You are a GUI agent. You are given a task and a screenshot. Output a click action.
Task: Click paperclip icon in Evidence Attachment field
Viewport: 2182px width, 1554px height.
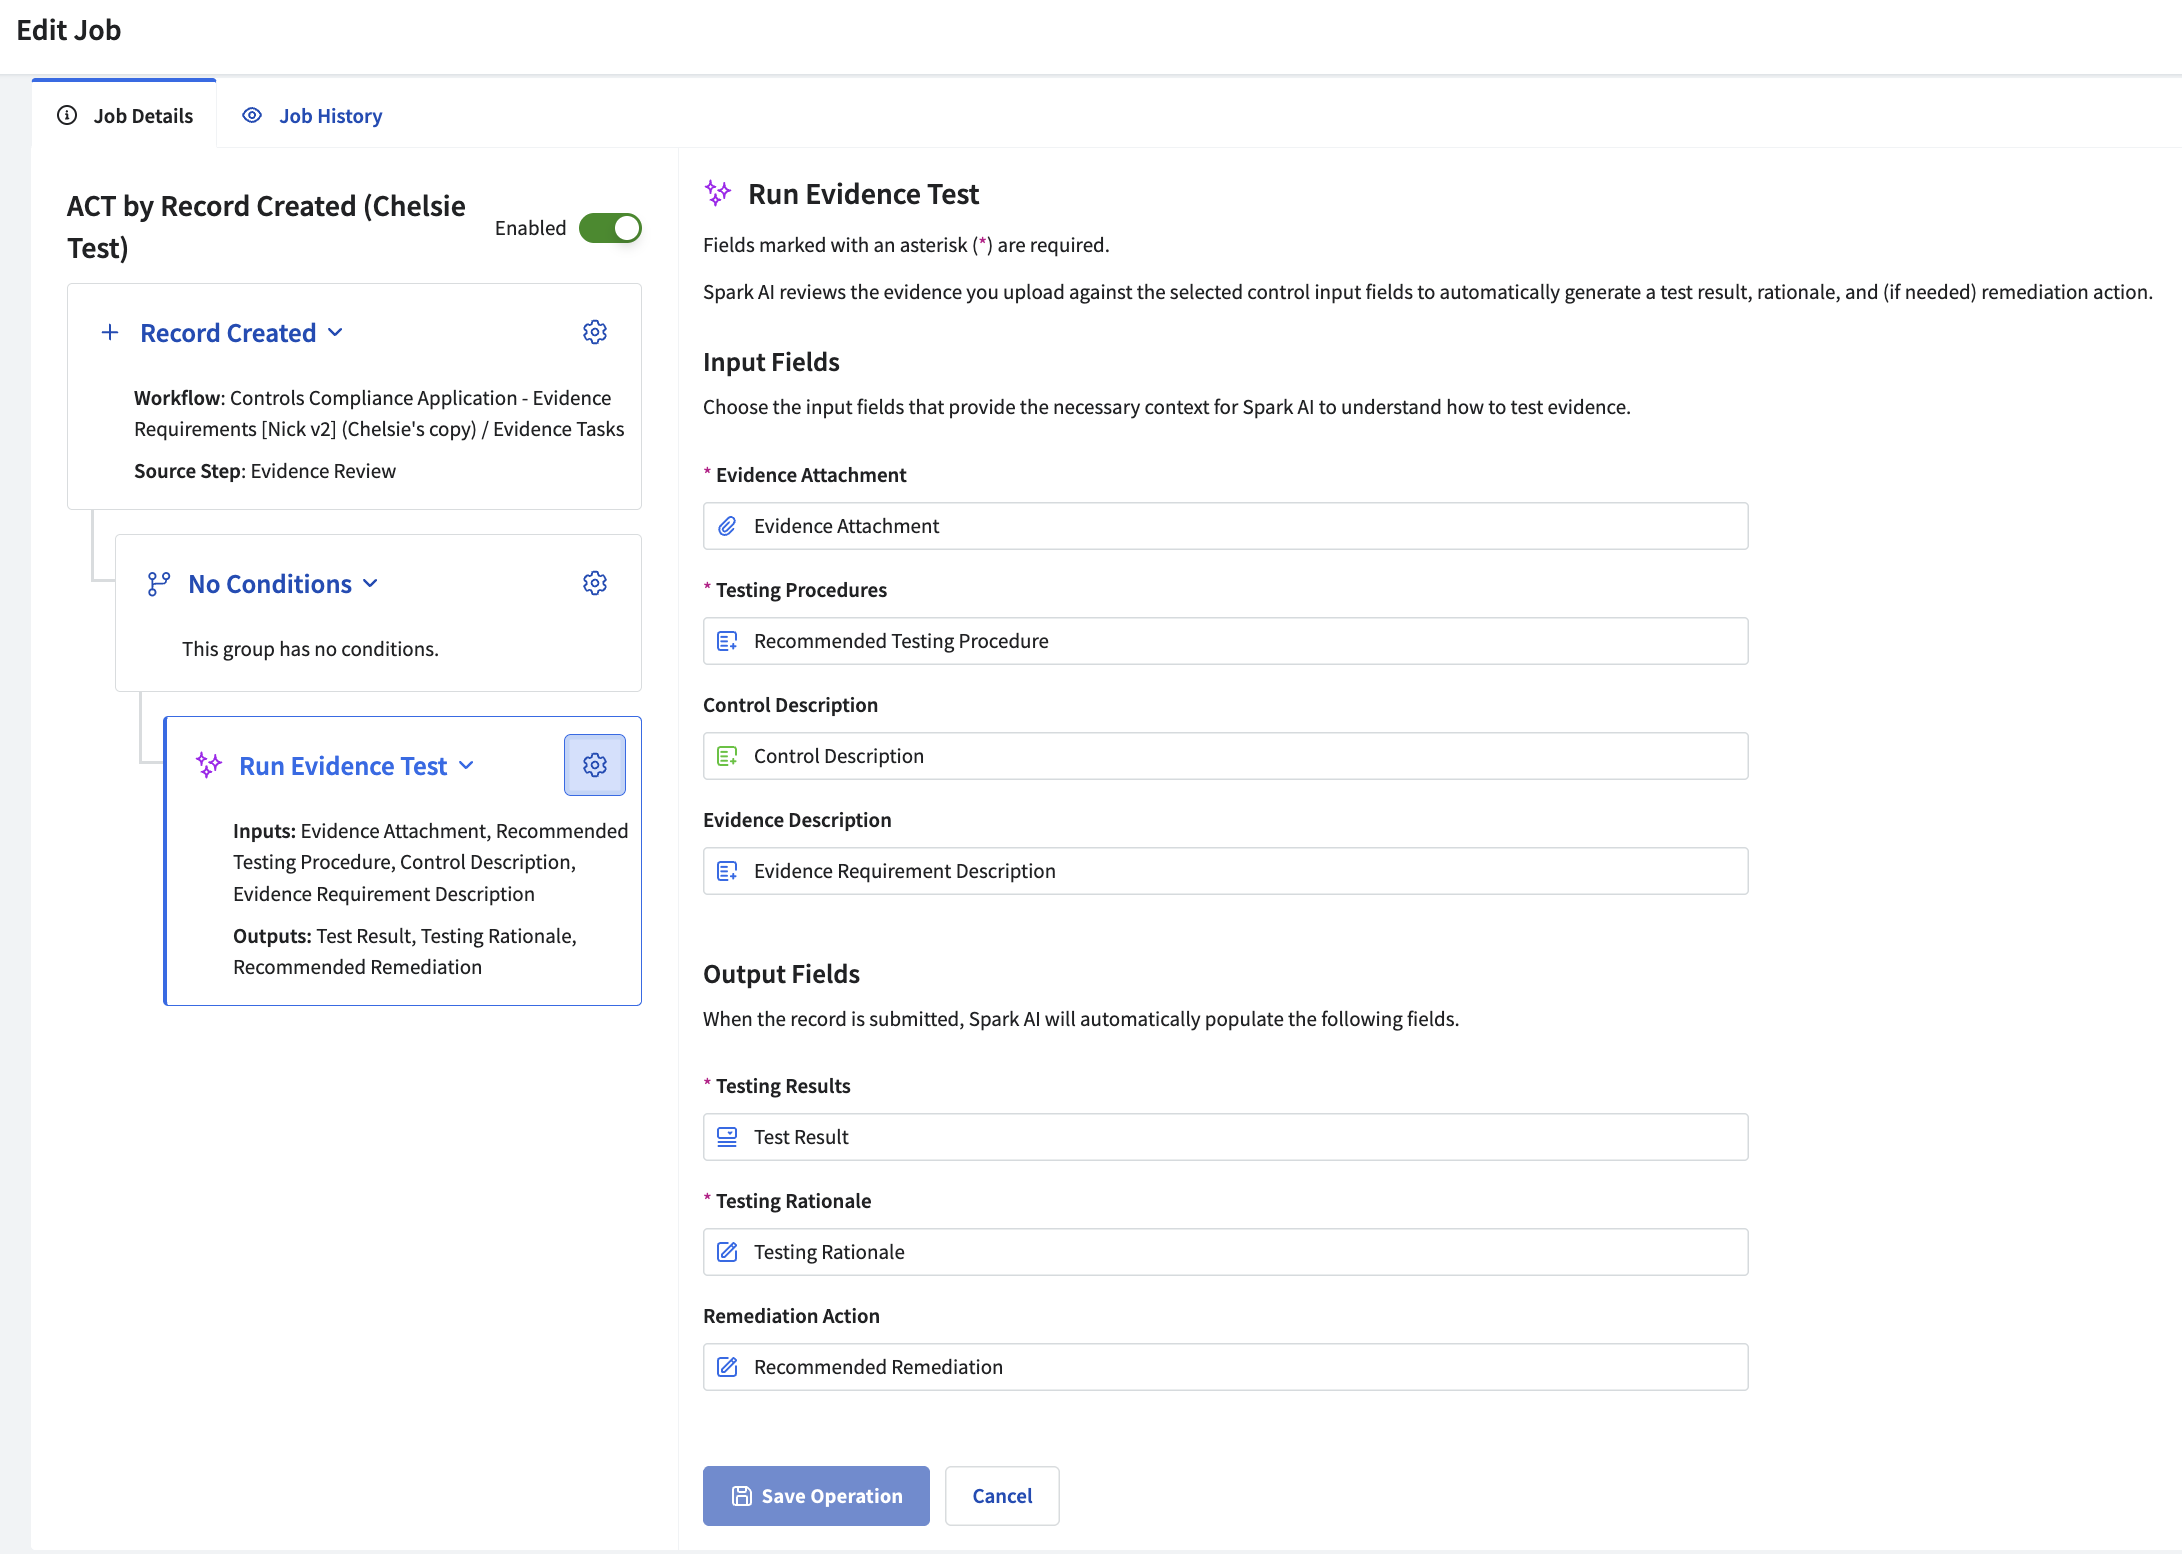(728, 526)
